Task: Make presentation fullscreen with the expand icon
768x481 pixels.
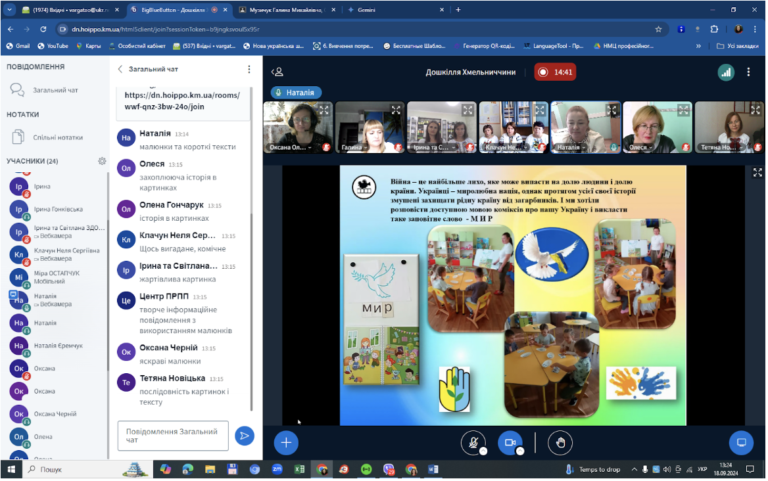Action: [x=758, y=172]
